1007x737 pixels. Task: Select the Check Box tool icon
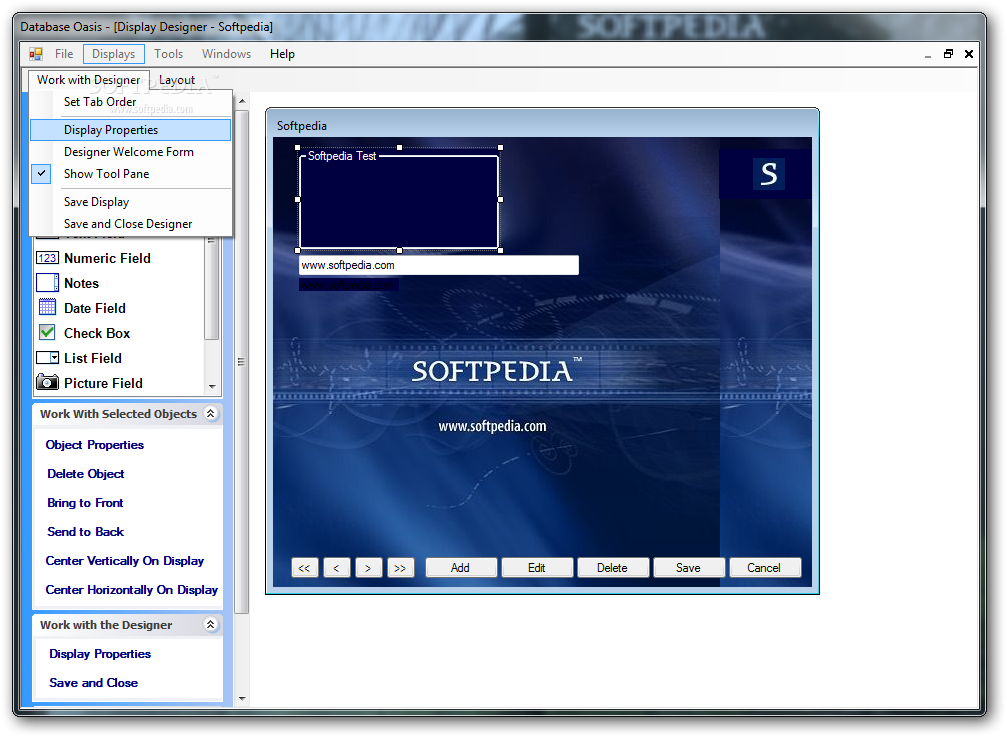pos(47,333)
